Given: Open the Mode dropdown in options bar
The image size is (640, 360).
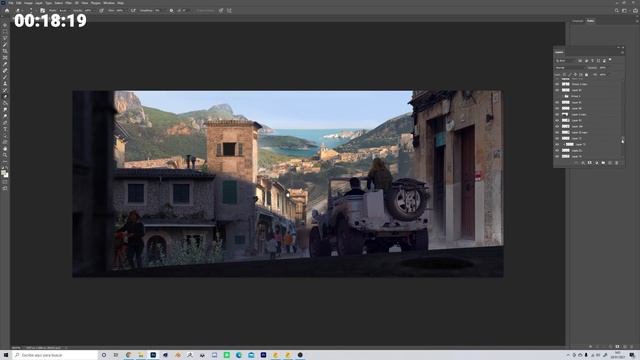Looking at the screenshot, I should 64,11.
